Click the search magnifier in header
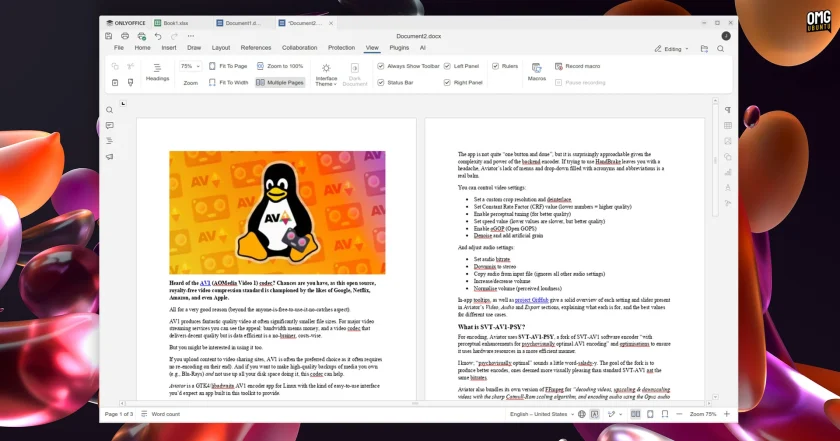The height and width of the screenshot is (441, 840). (721, 49)
